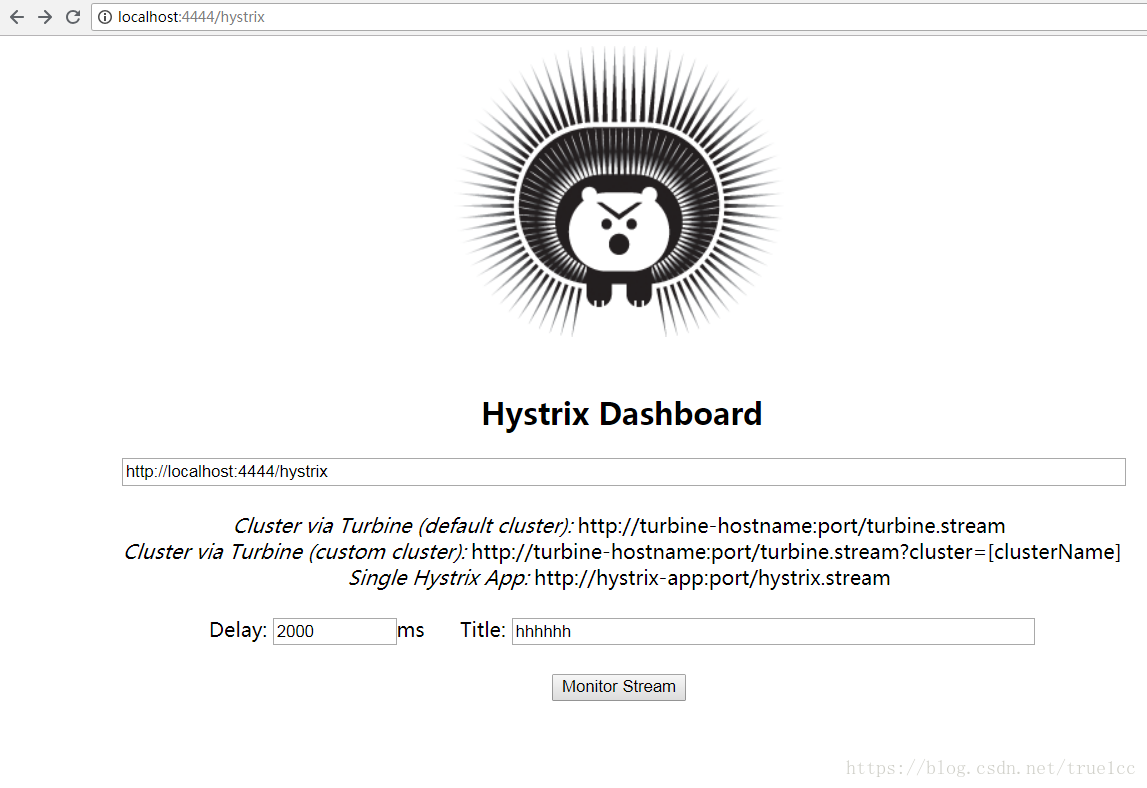Focus the browser address bar showing localhost:4444/hystrix
This screenshot has height=788, width=1147.
point(619,17)
